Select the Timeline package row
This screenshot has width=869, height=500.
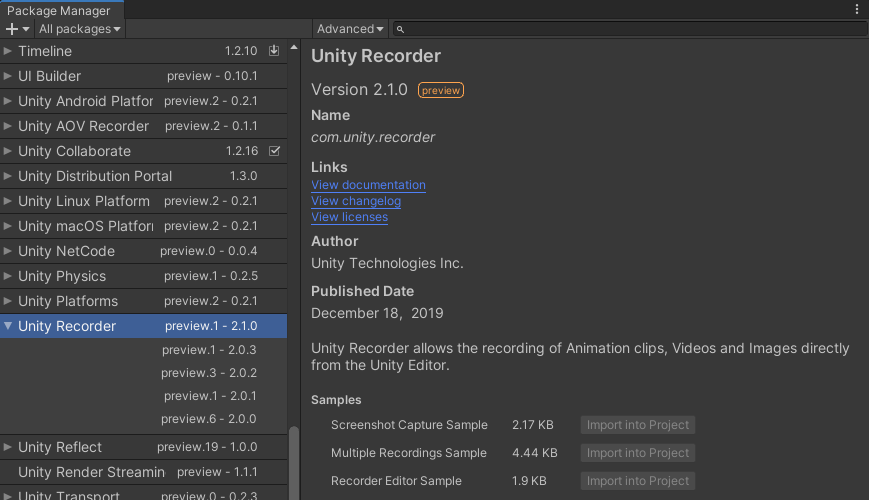144,51
